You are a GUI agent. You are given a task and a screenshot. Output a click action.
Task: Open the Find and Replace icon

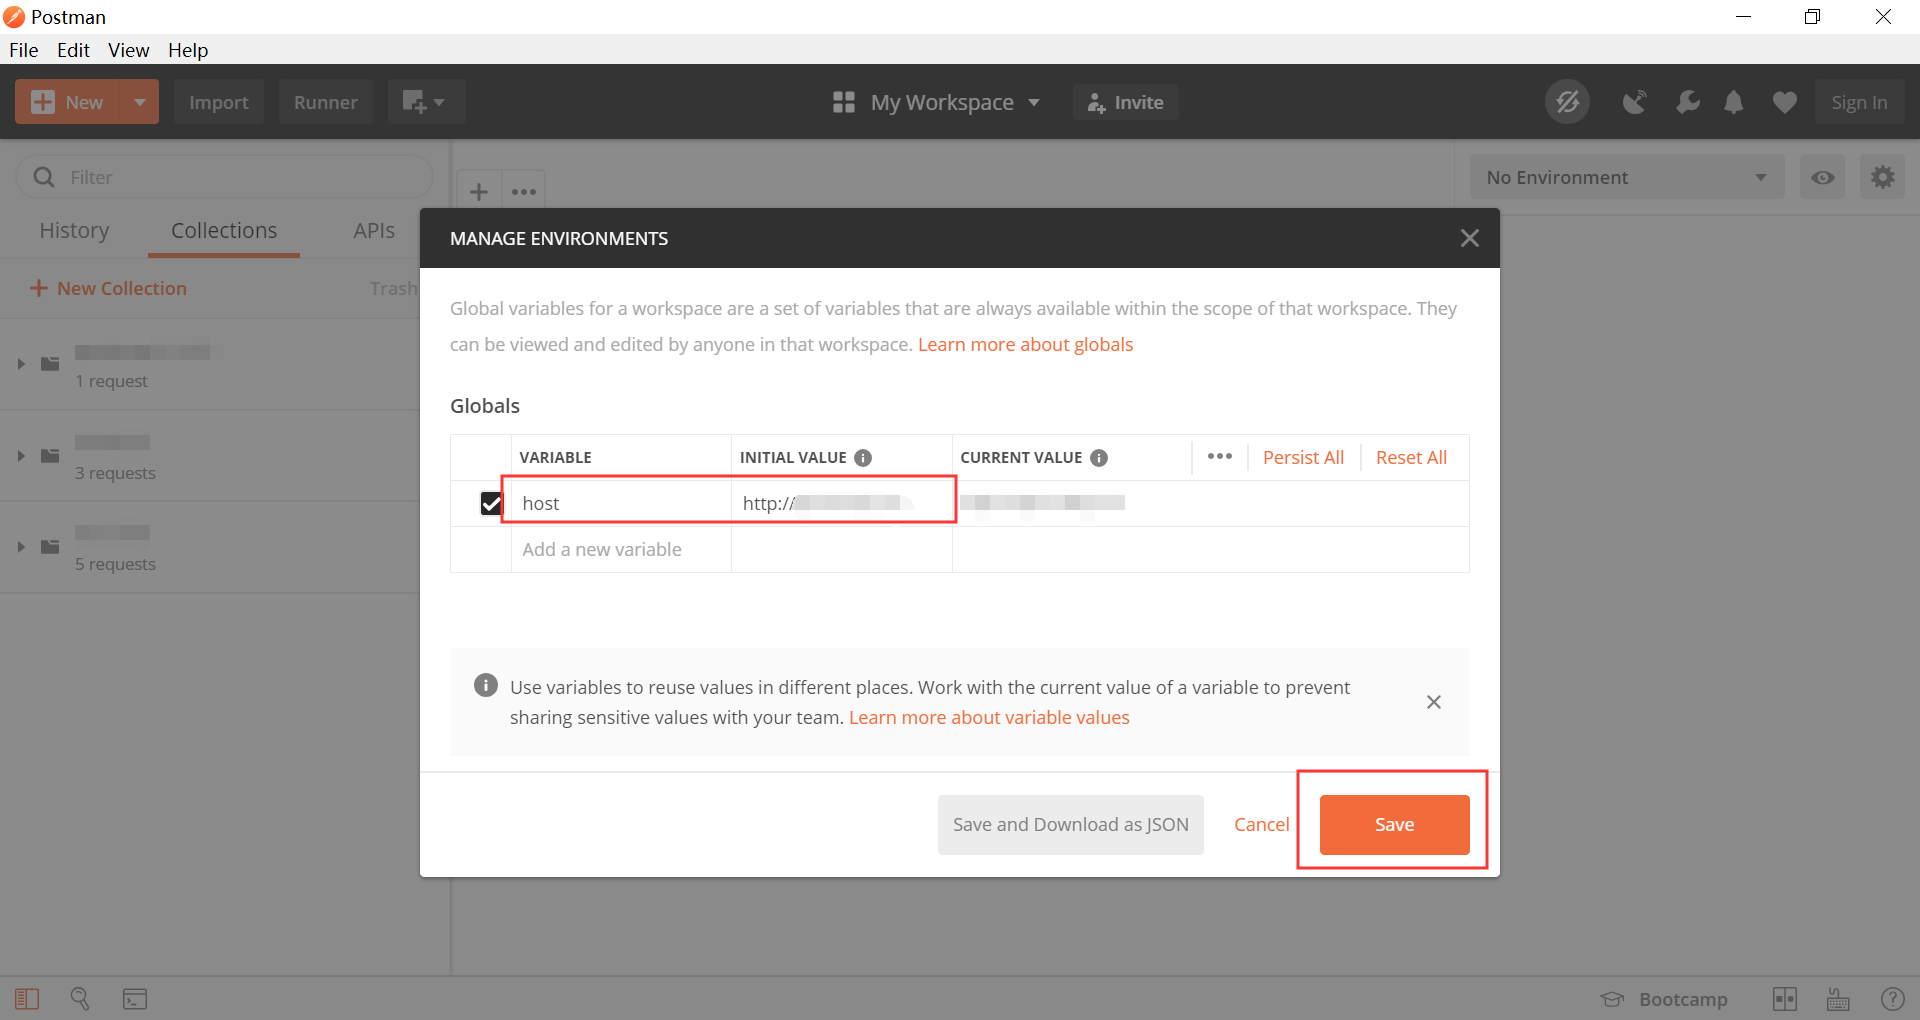tap(80, 998)
